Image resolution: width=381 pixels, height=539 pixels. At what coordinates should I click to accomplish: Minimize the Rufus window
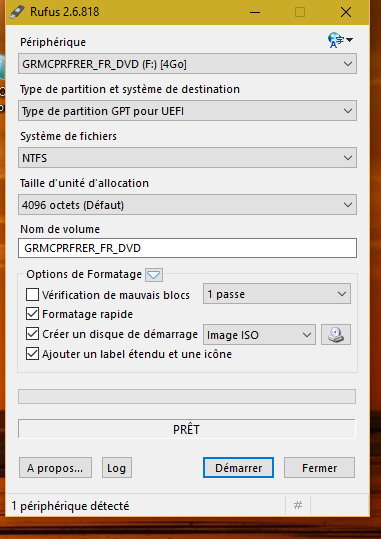255,12
